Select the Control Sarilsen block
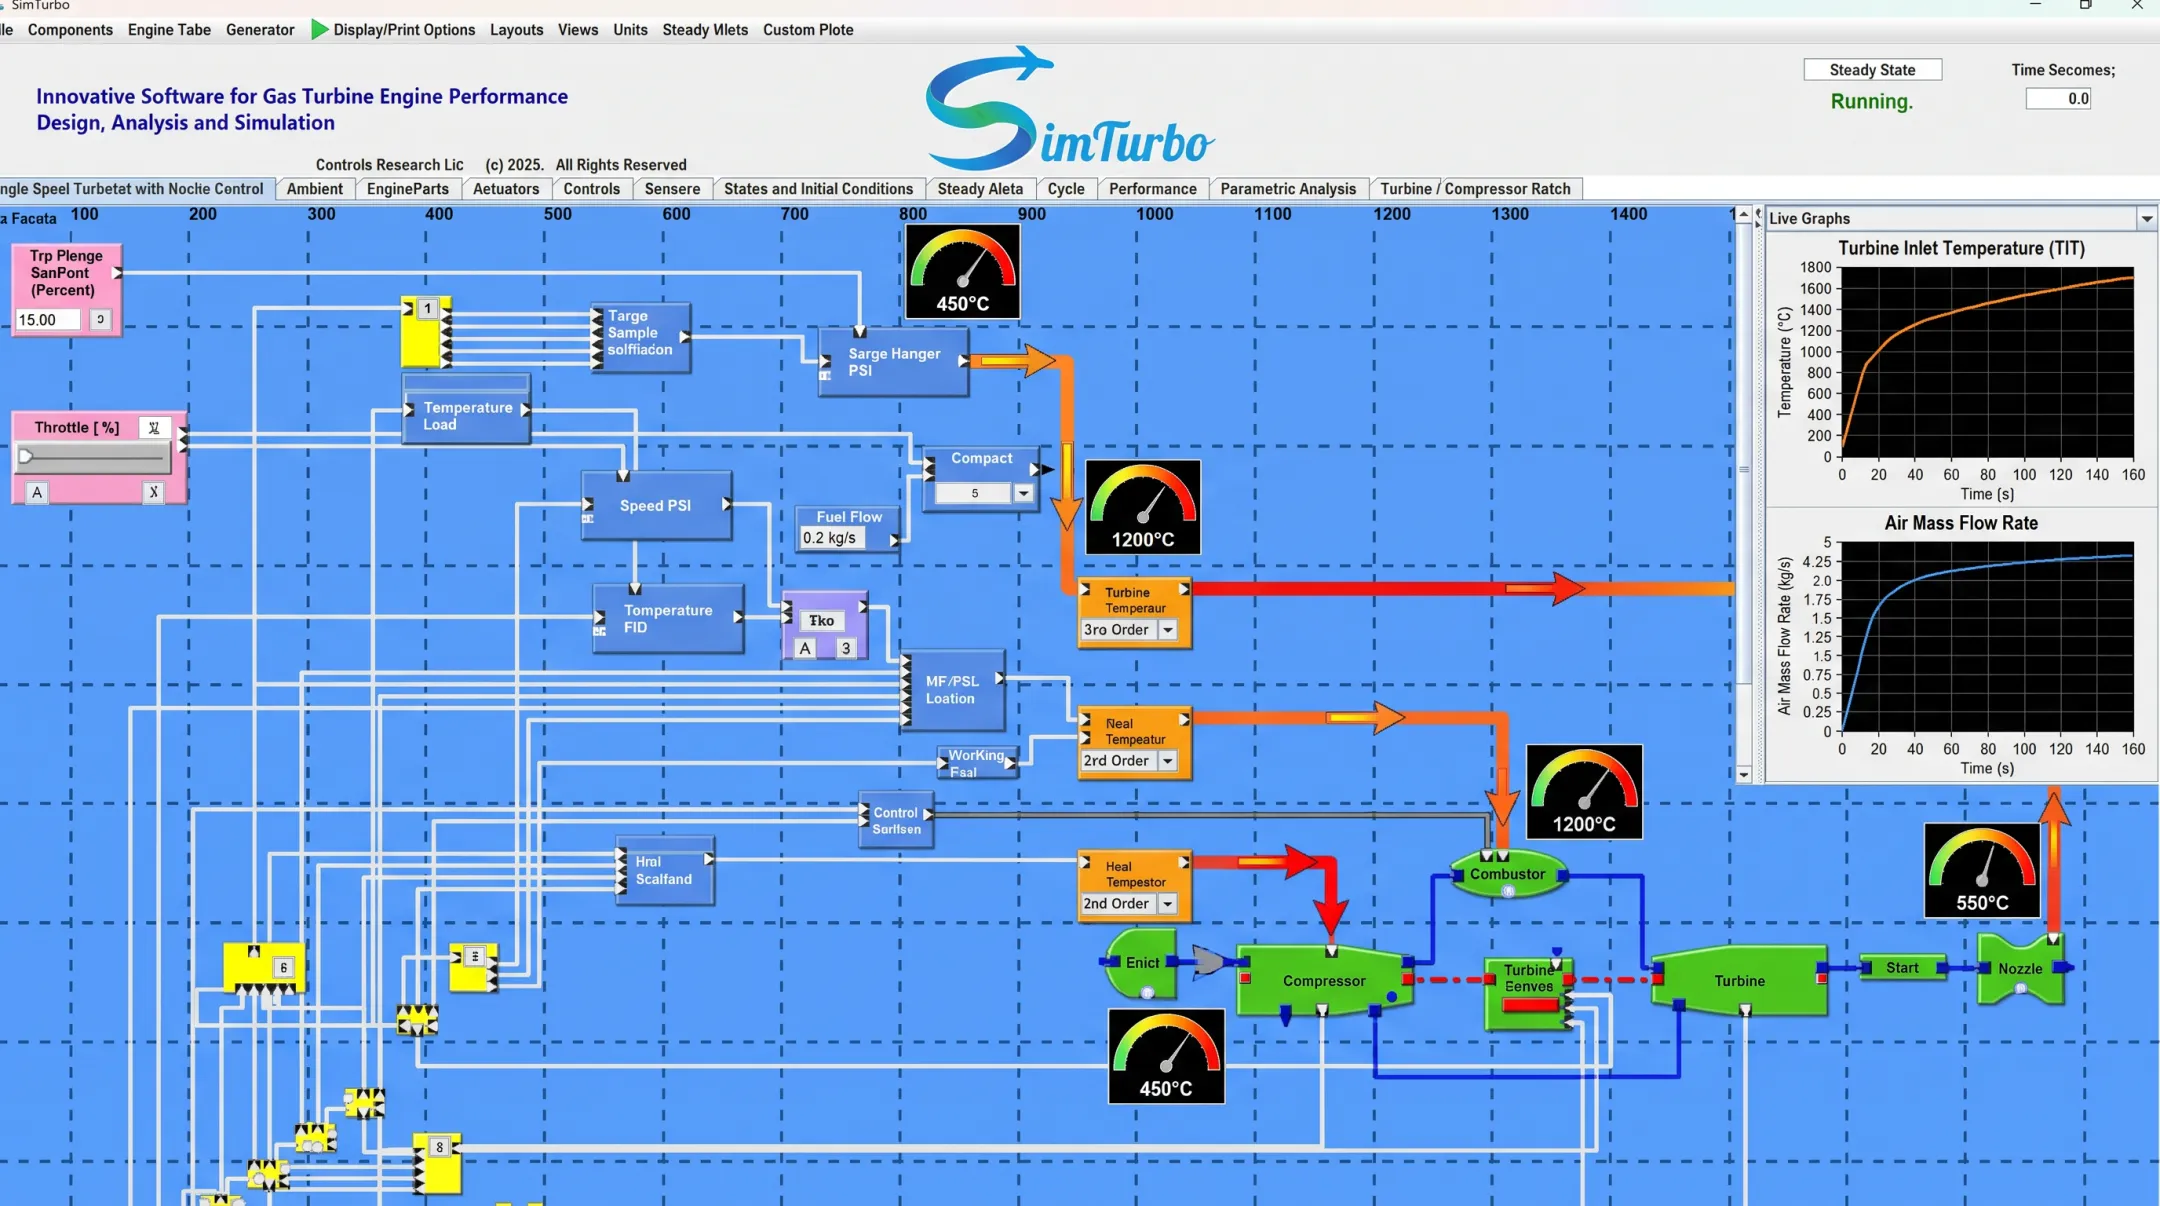 tap(896, 821)
